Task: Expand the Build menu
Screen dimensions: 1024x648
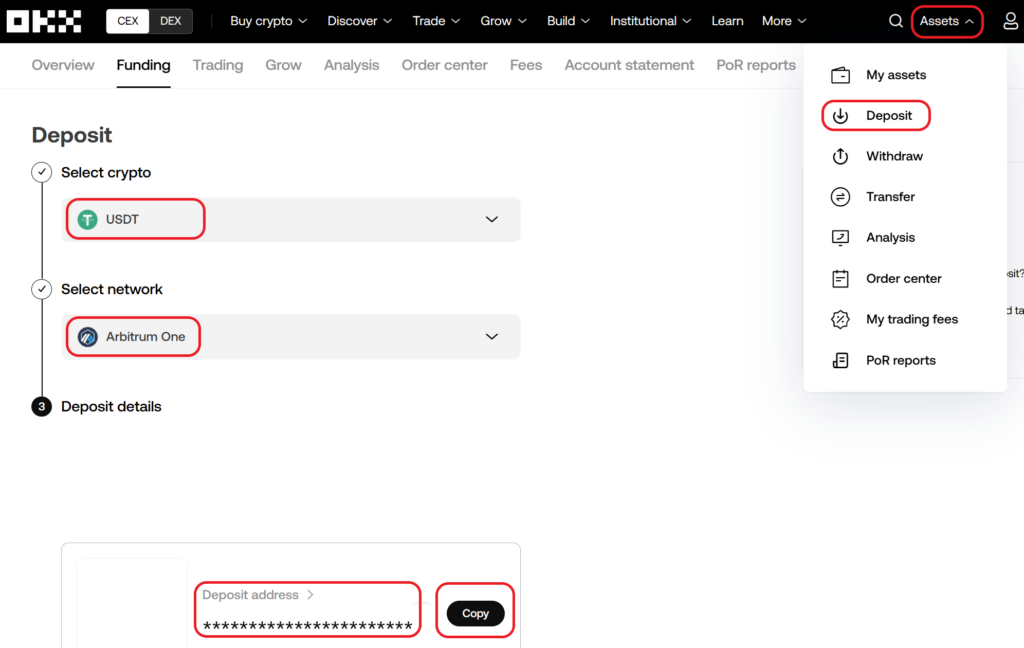Action: [x=568, y=21]
